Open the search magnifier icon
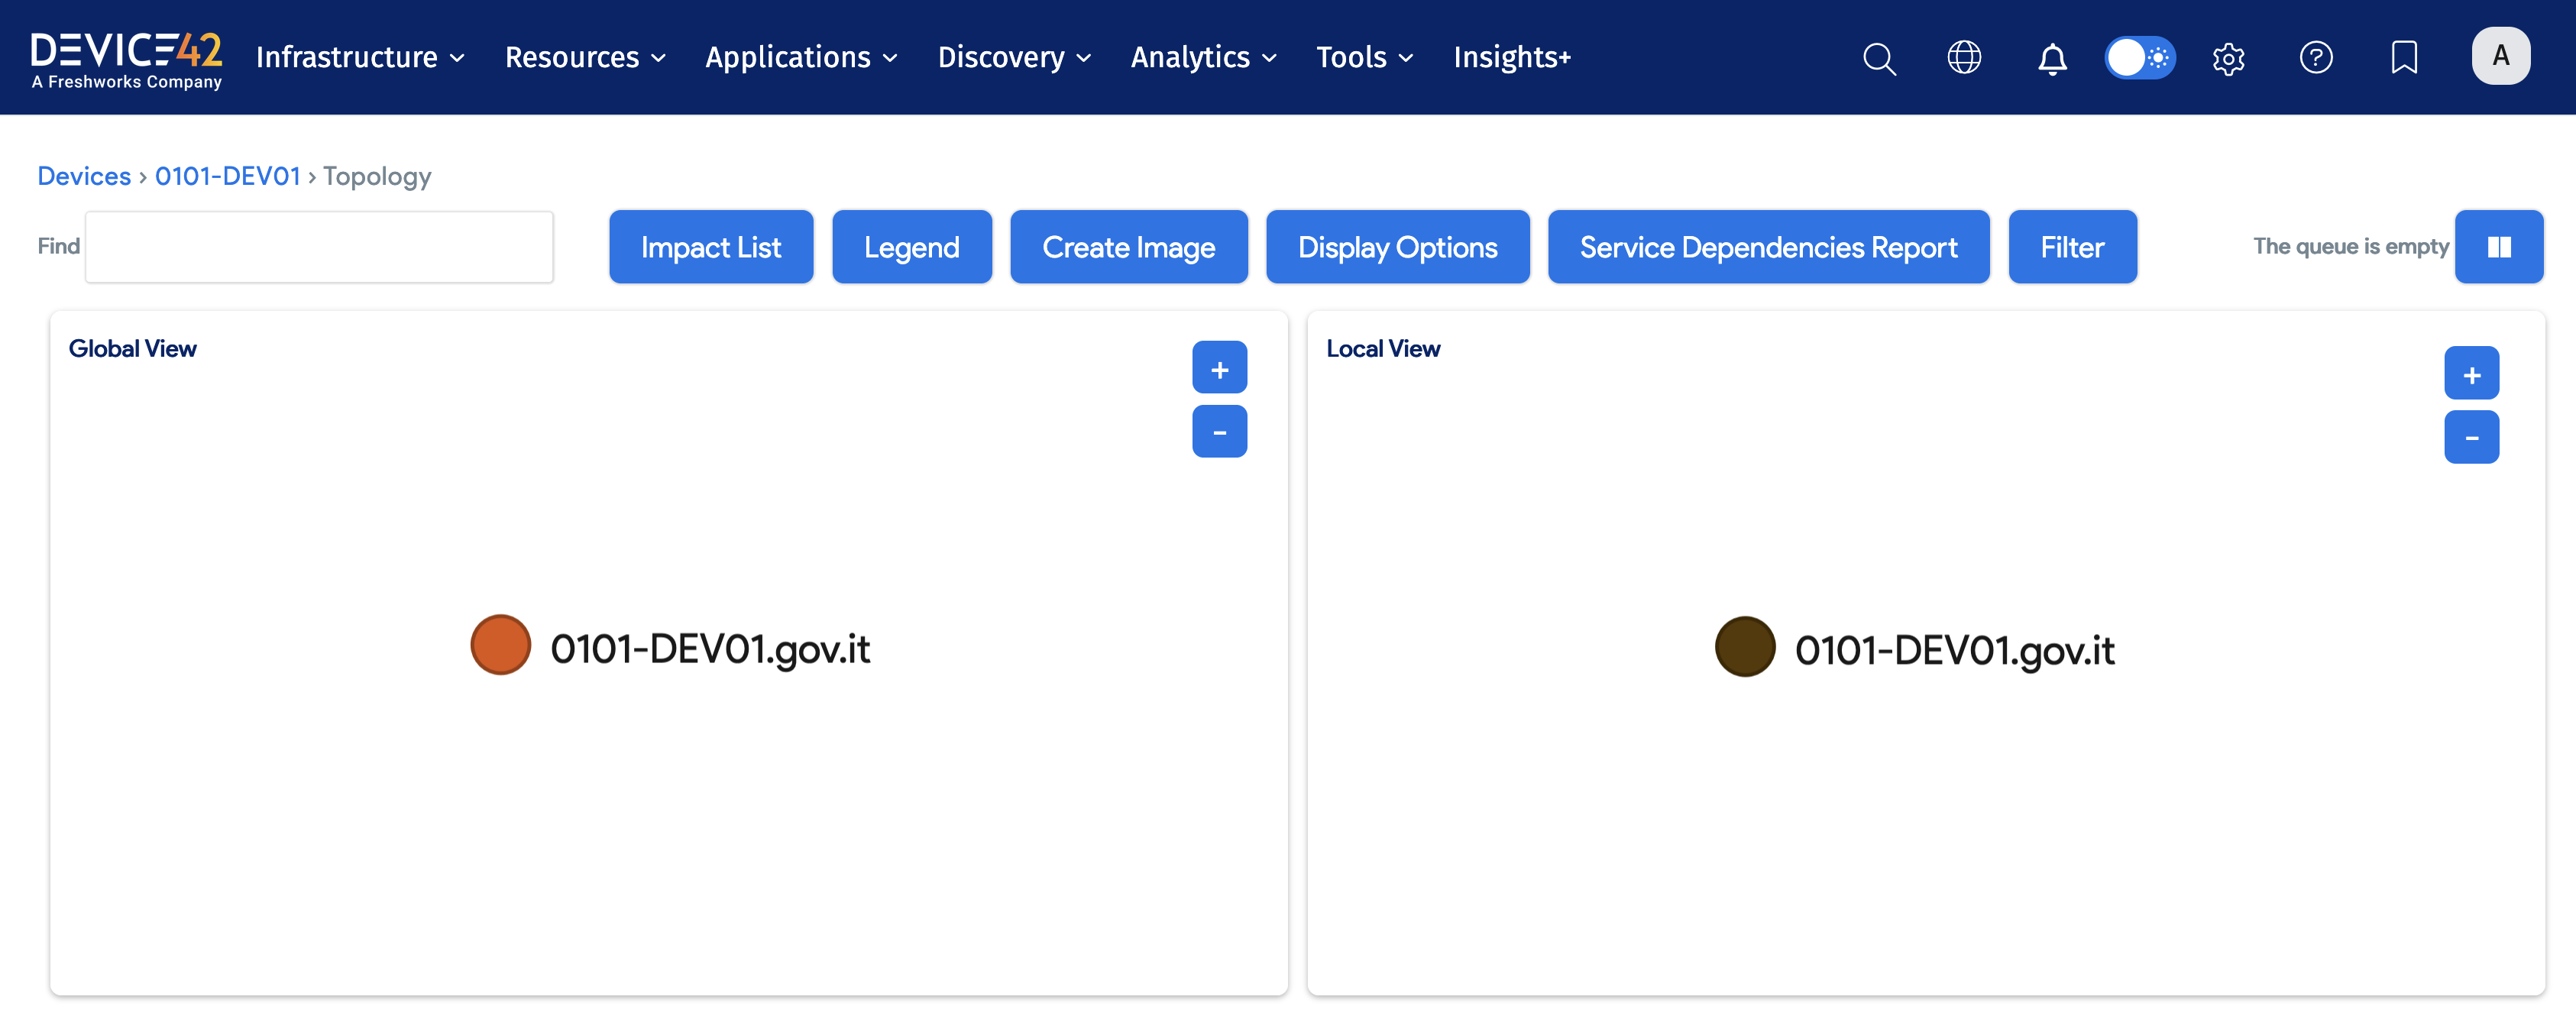The height and width of the screenshot is (1016, 2576). 1879,58
